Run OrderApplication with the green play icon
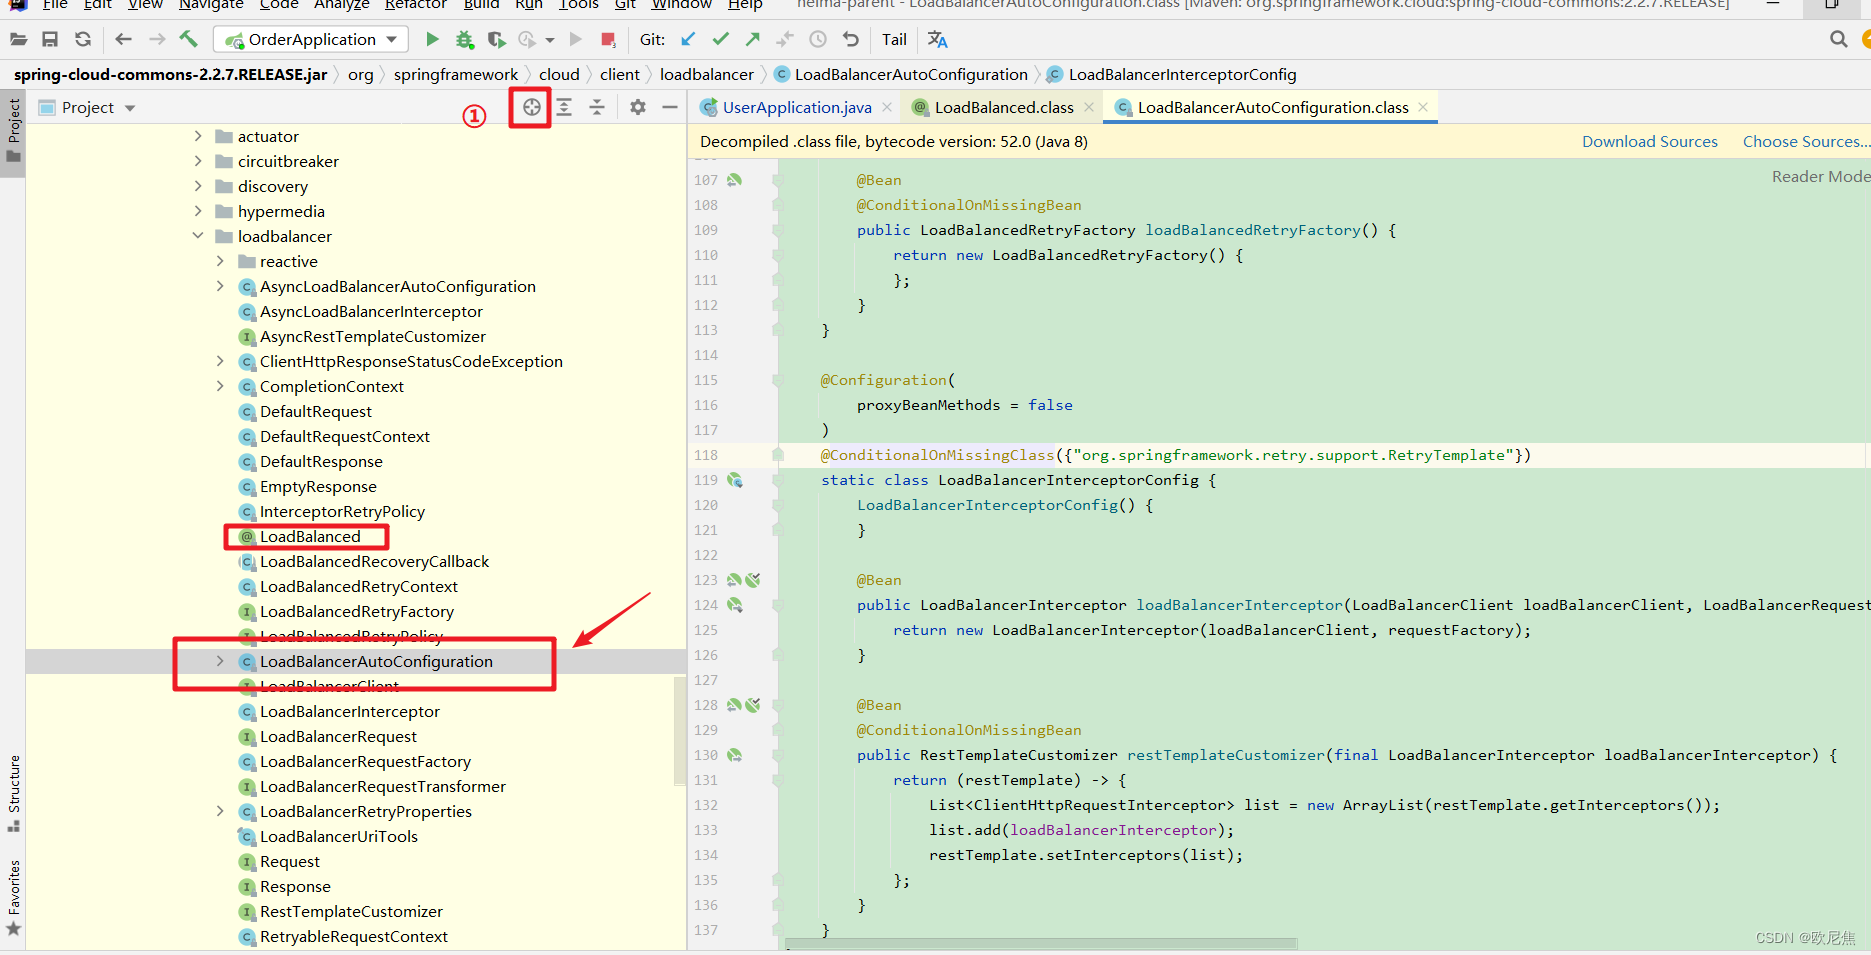 [x=432, y=39]
